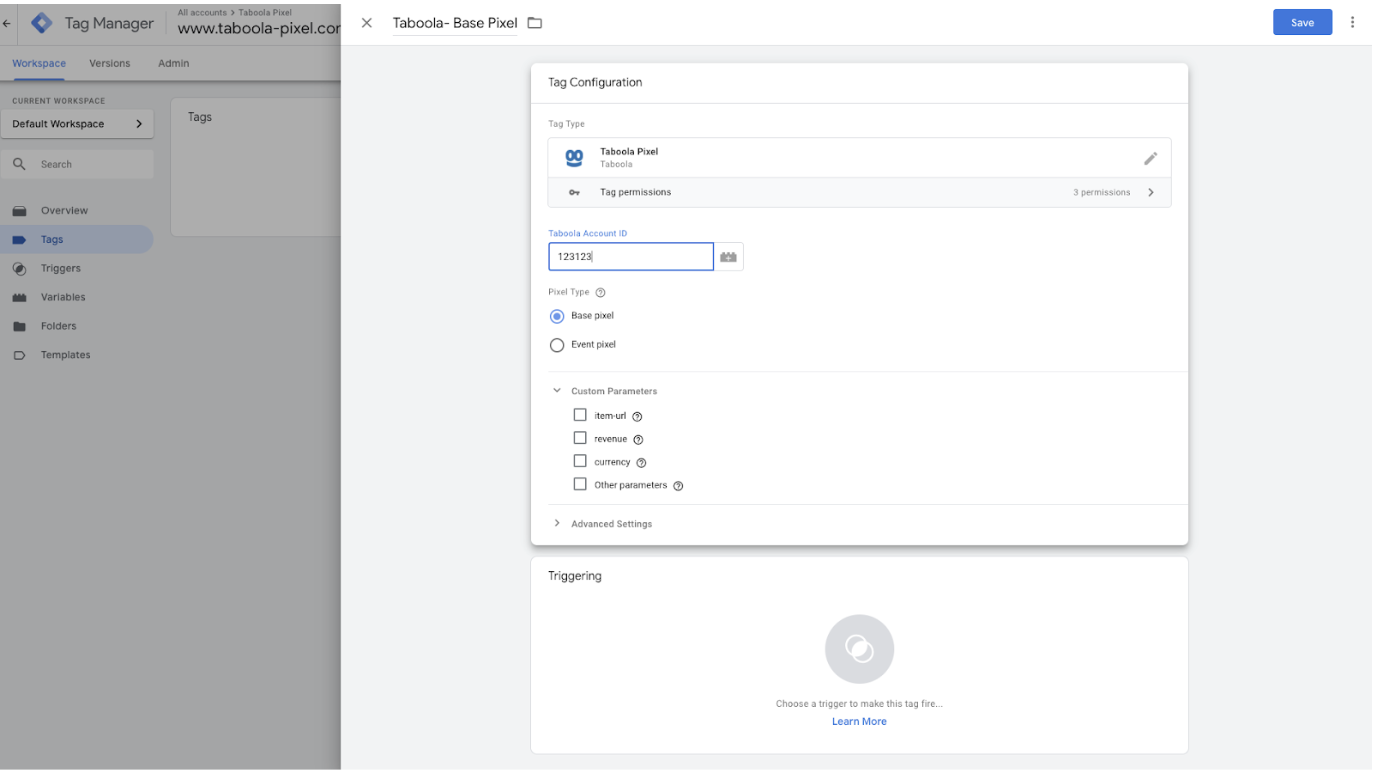
Task: Open the three-dot more actions menu
Action: (1353, 22)
